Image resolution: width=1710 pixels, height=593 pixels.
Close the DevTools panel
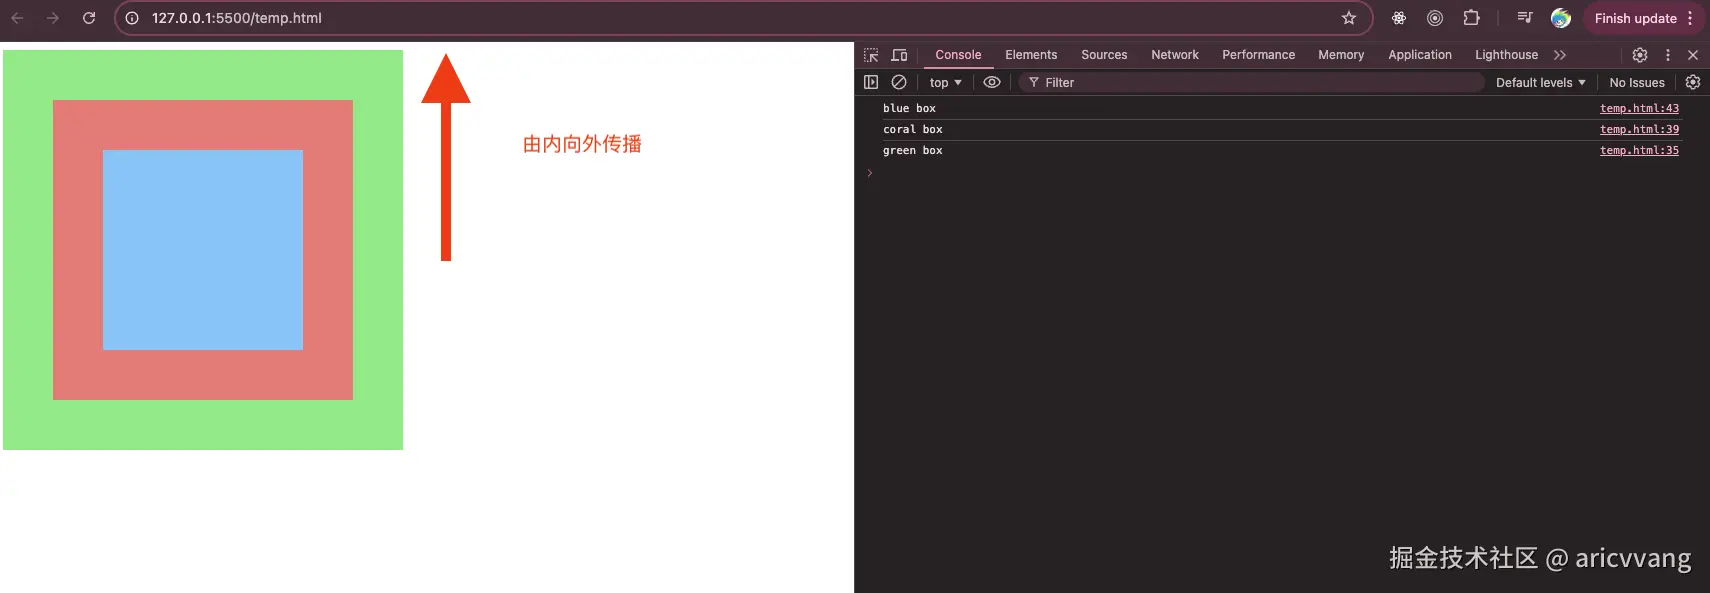tap(1693, 55)
